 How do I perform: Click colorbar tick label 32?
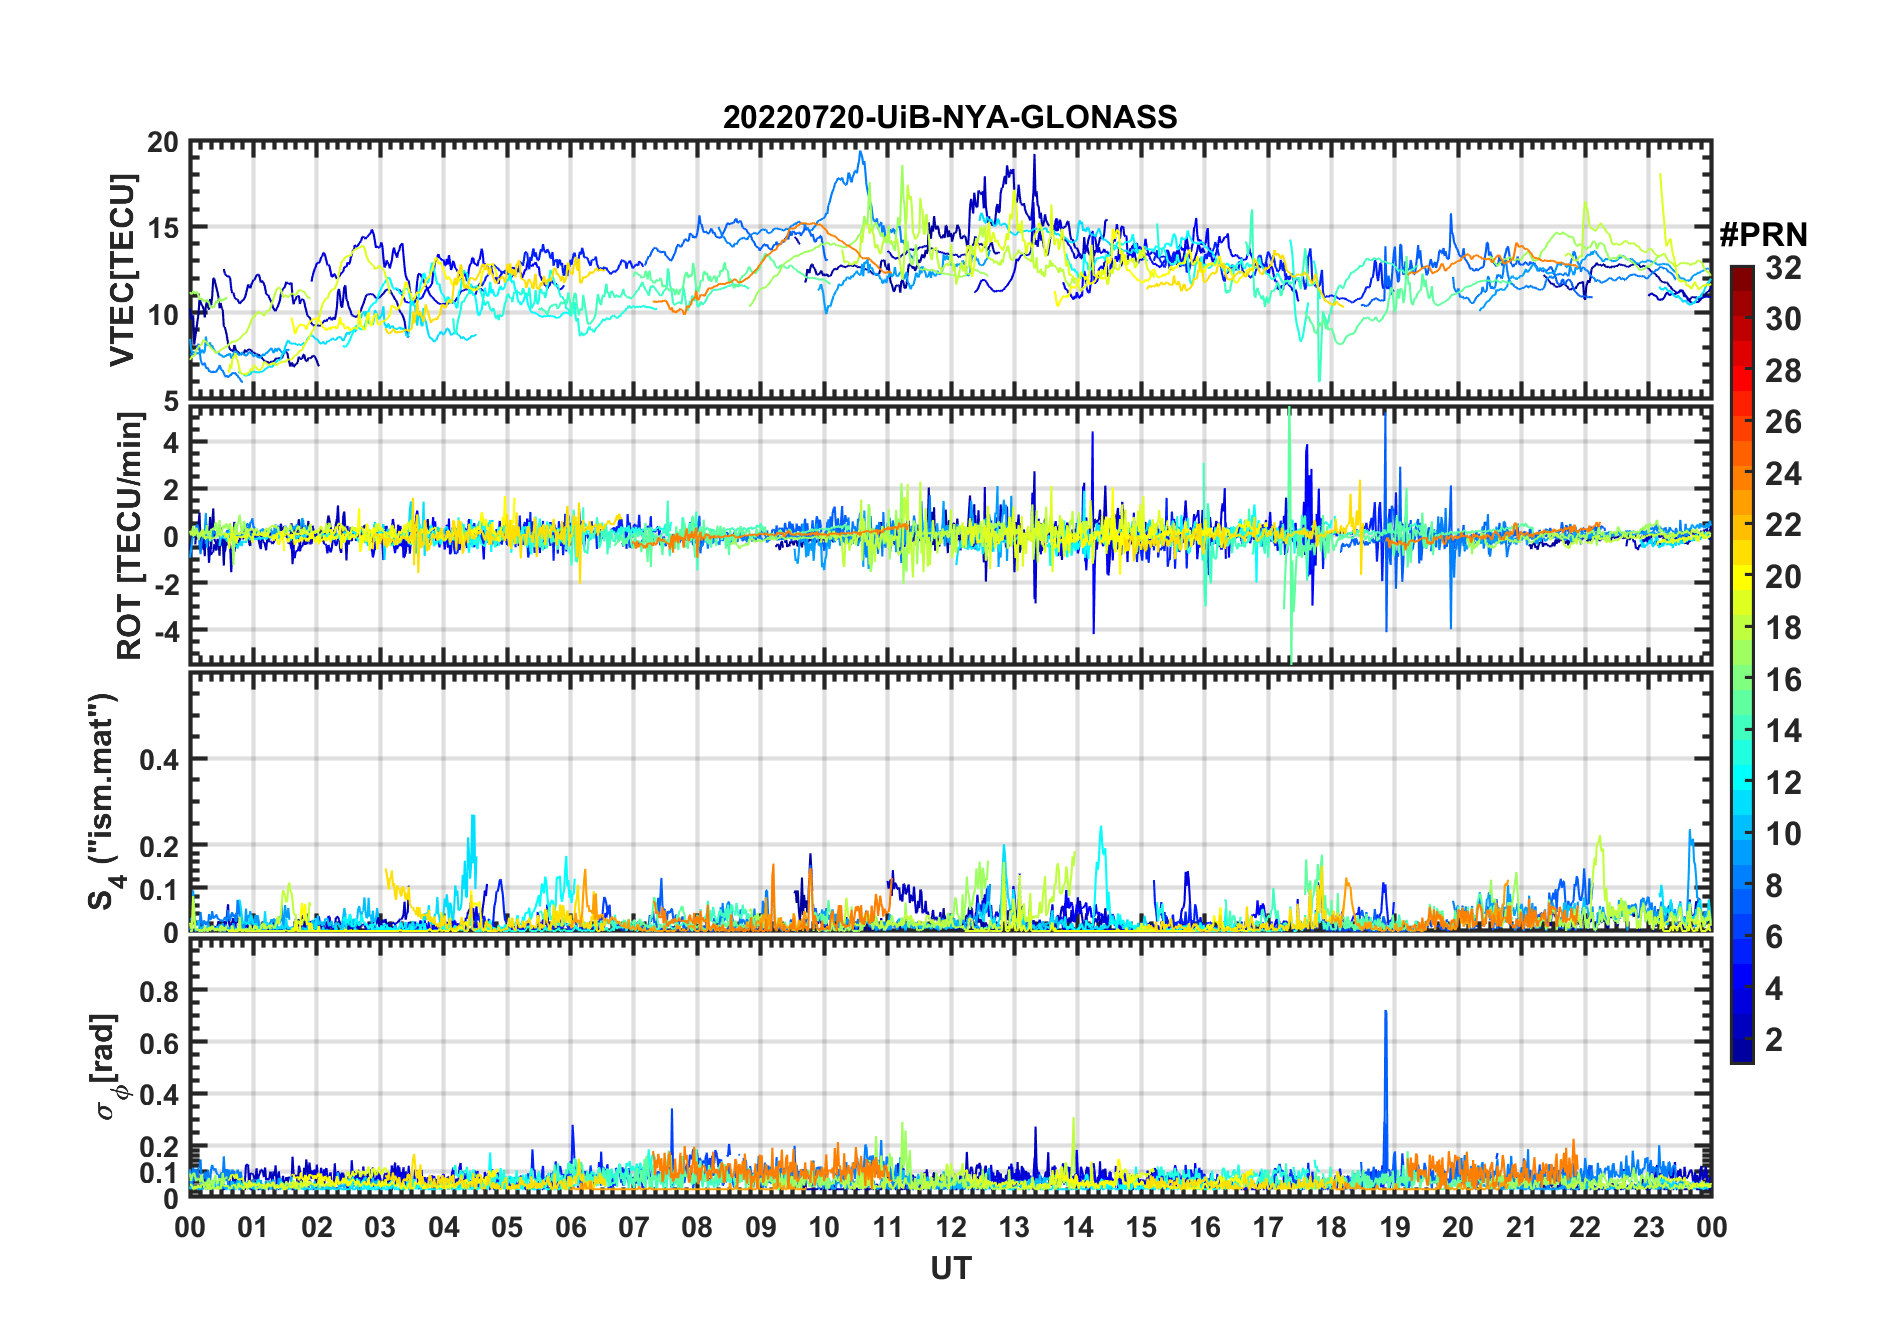pyautogui.click(x=1783, y=267)
